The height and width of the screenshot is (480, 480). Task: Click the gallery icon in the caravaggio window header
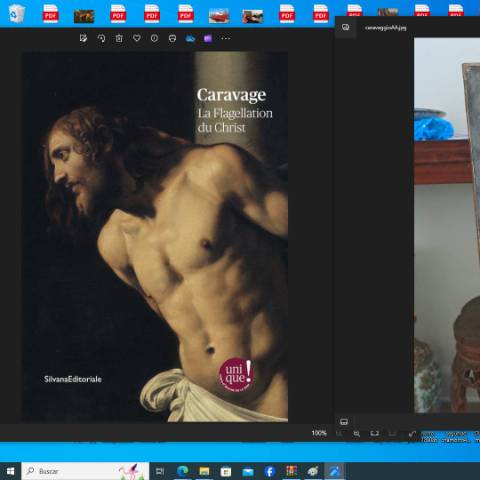click(x=346, y=27)
